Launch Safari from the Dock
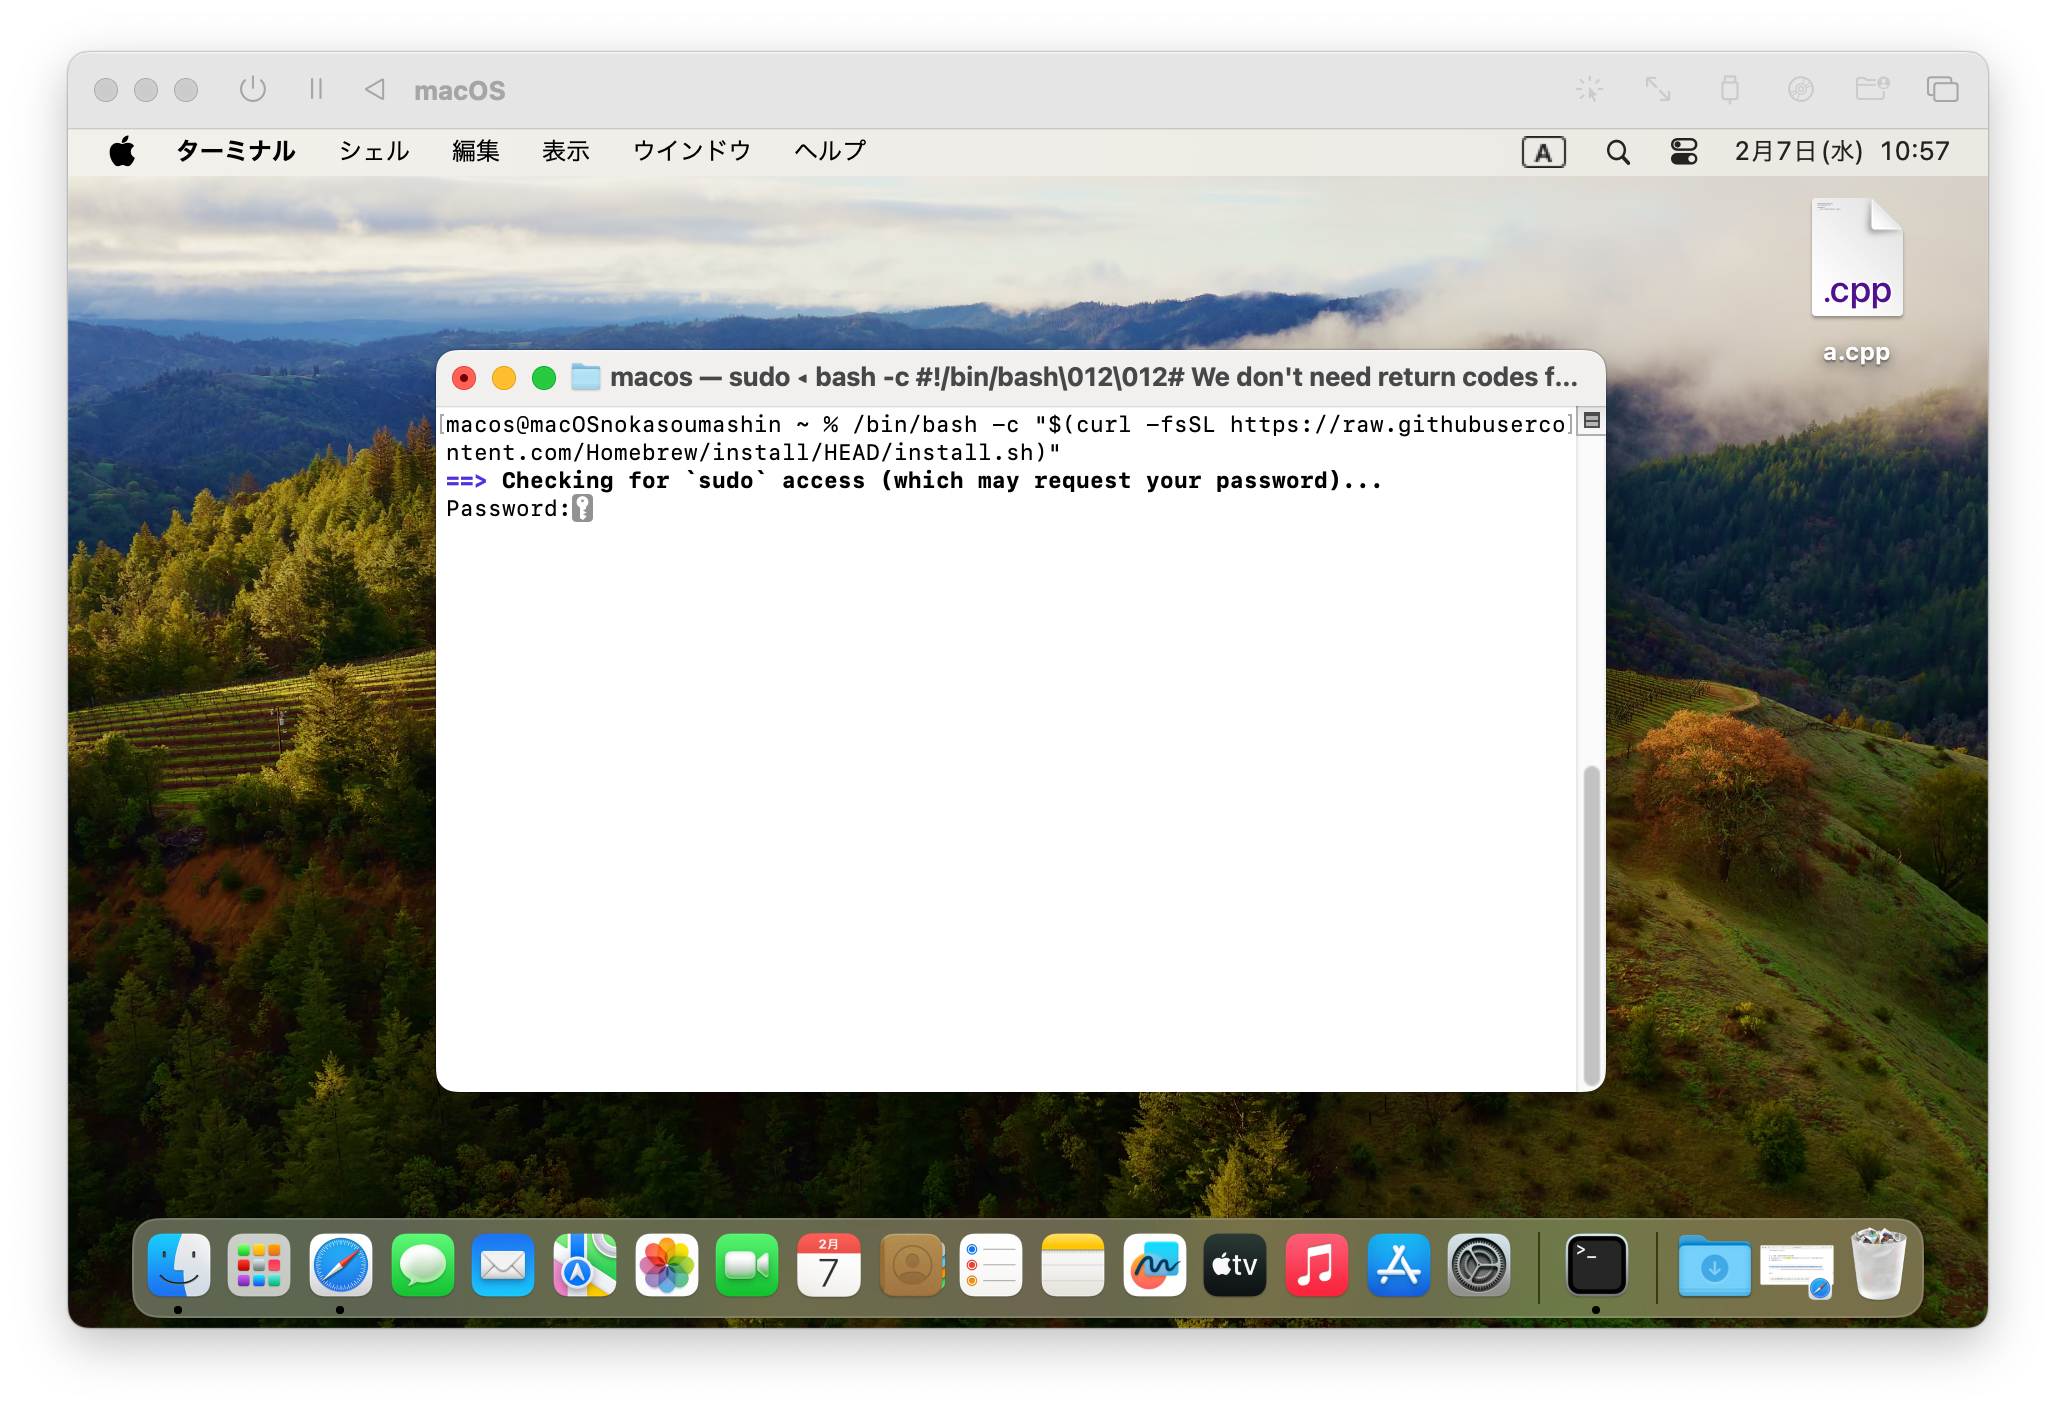 (340, 1266)
